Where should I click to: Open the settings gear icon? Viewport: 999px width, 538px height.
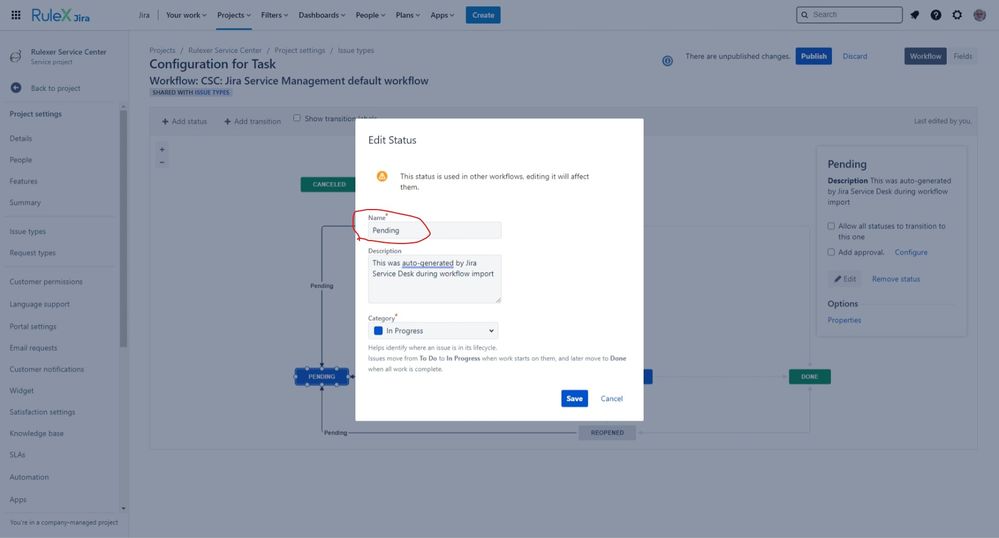(x=957, y=15)
